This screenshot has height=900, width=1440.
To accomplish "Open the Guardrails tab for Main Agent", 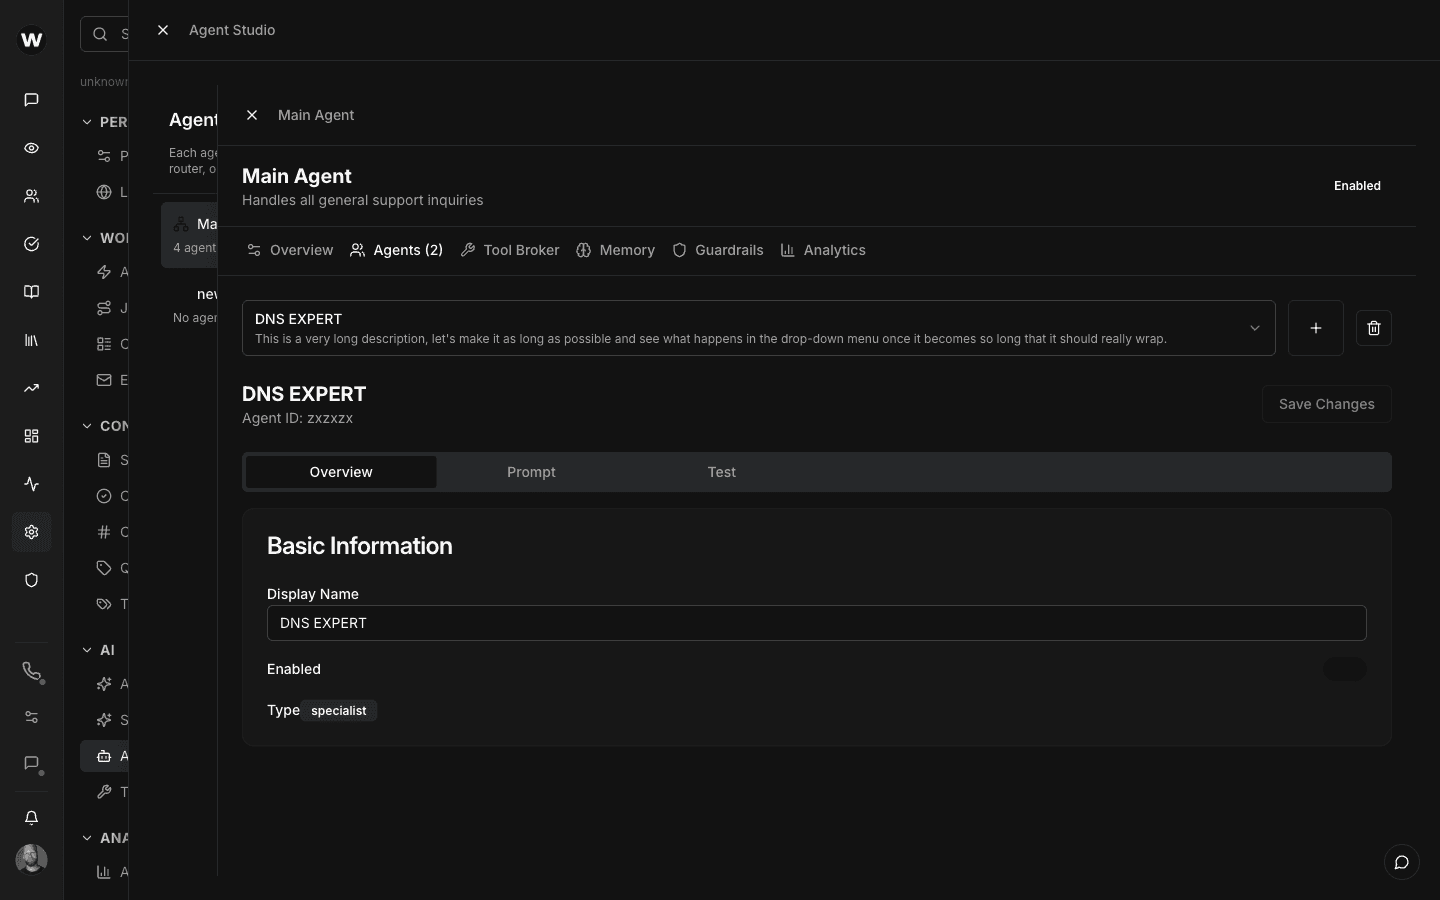I will point(718,250).
